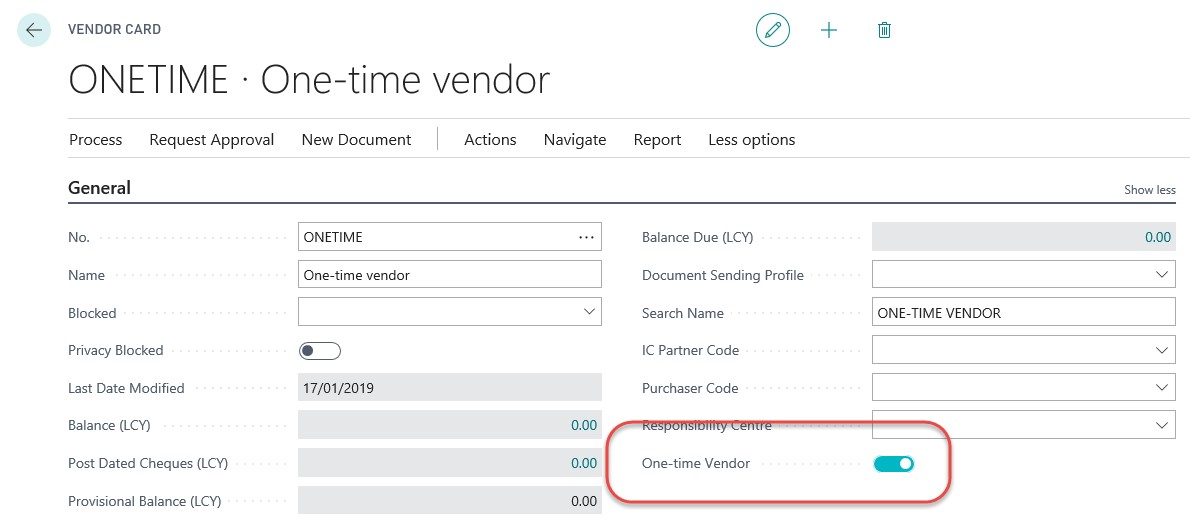
Task: Click the back arrow icon
Action: (34, 30)
